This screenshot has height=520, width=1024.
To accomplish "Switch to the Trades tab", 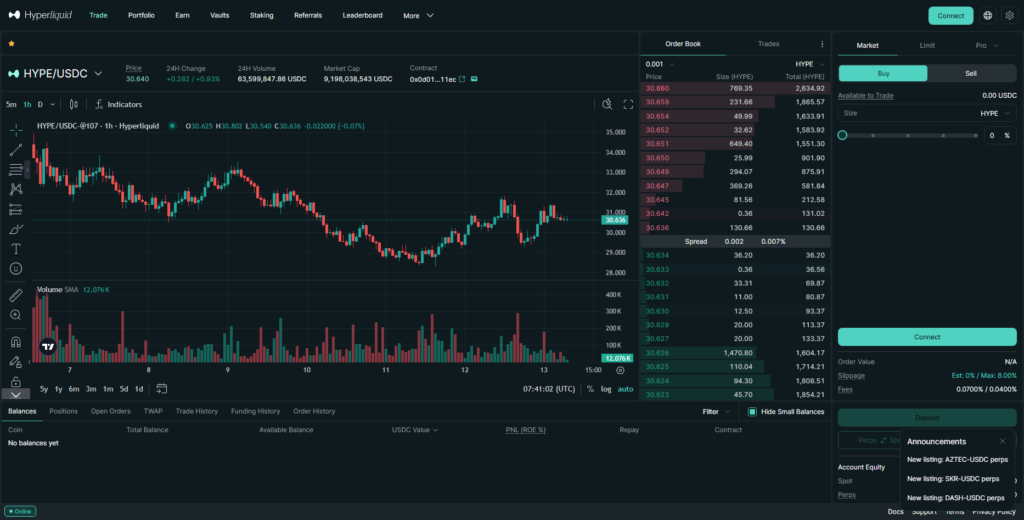I will coord(768,44).
